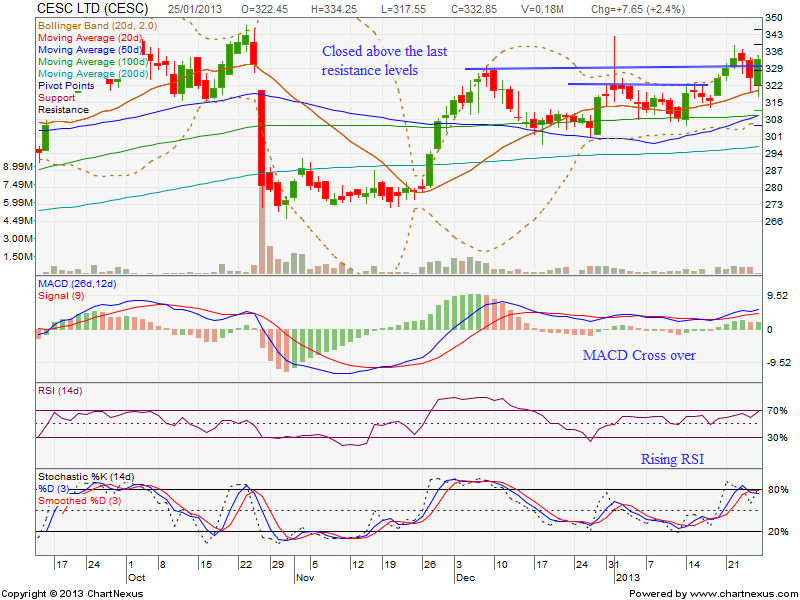Click the 294 price axis label
This screenshot has height=600, width=800.
773,154
